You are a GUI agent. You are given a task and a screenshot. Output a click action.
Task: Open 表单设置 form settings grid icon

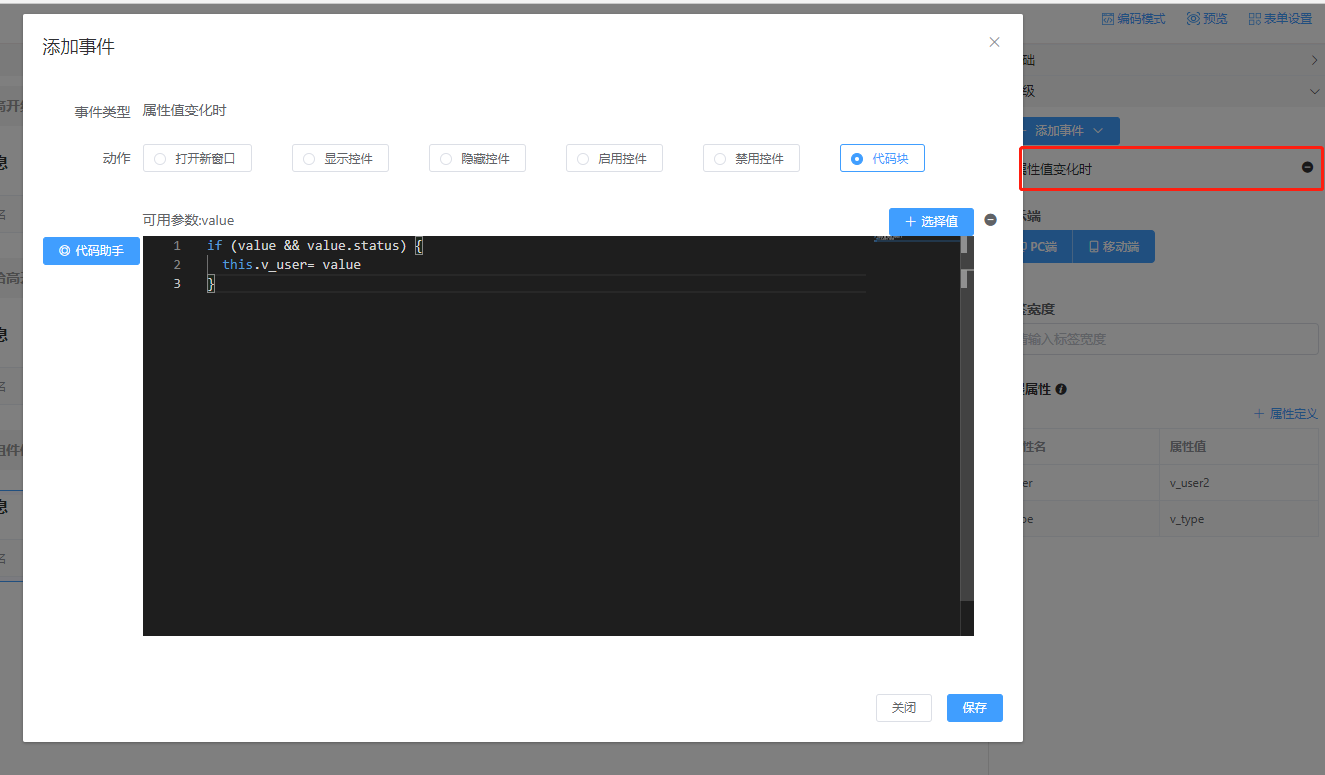point(1255,19)
